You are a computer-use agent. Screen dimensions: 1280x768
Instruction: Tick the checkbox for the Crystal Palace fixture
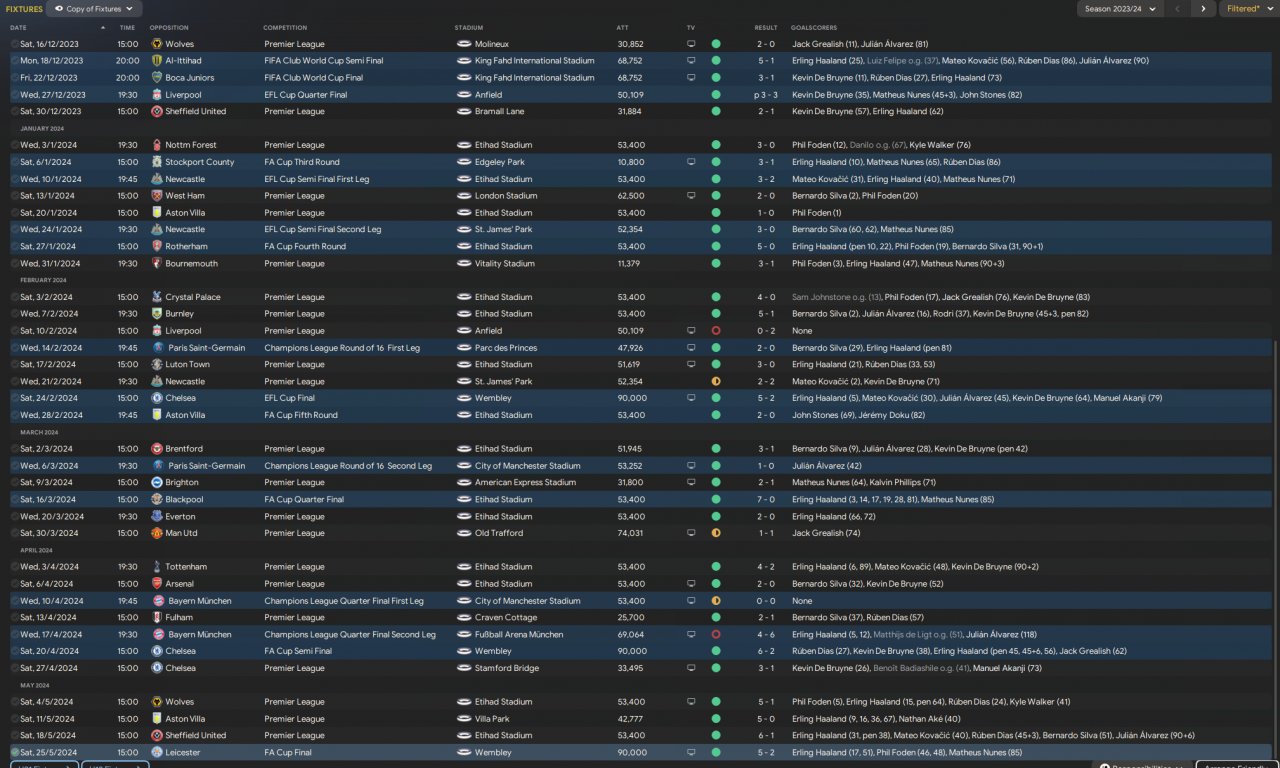click(15, 297)
